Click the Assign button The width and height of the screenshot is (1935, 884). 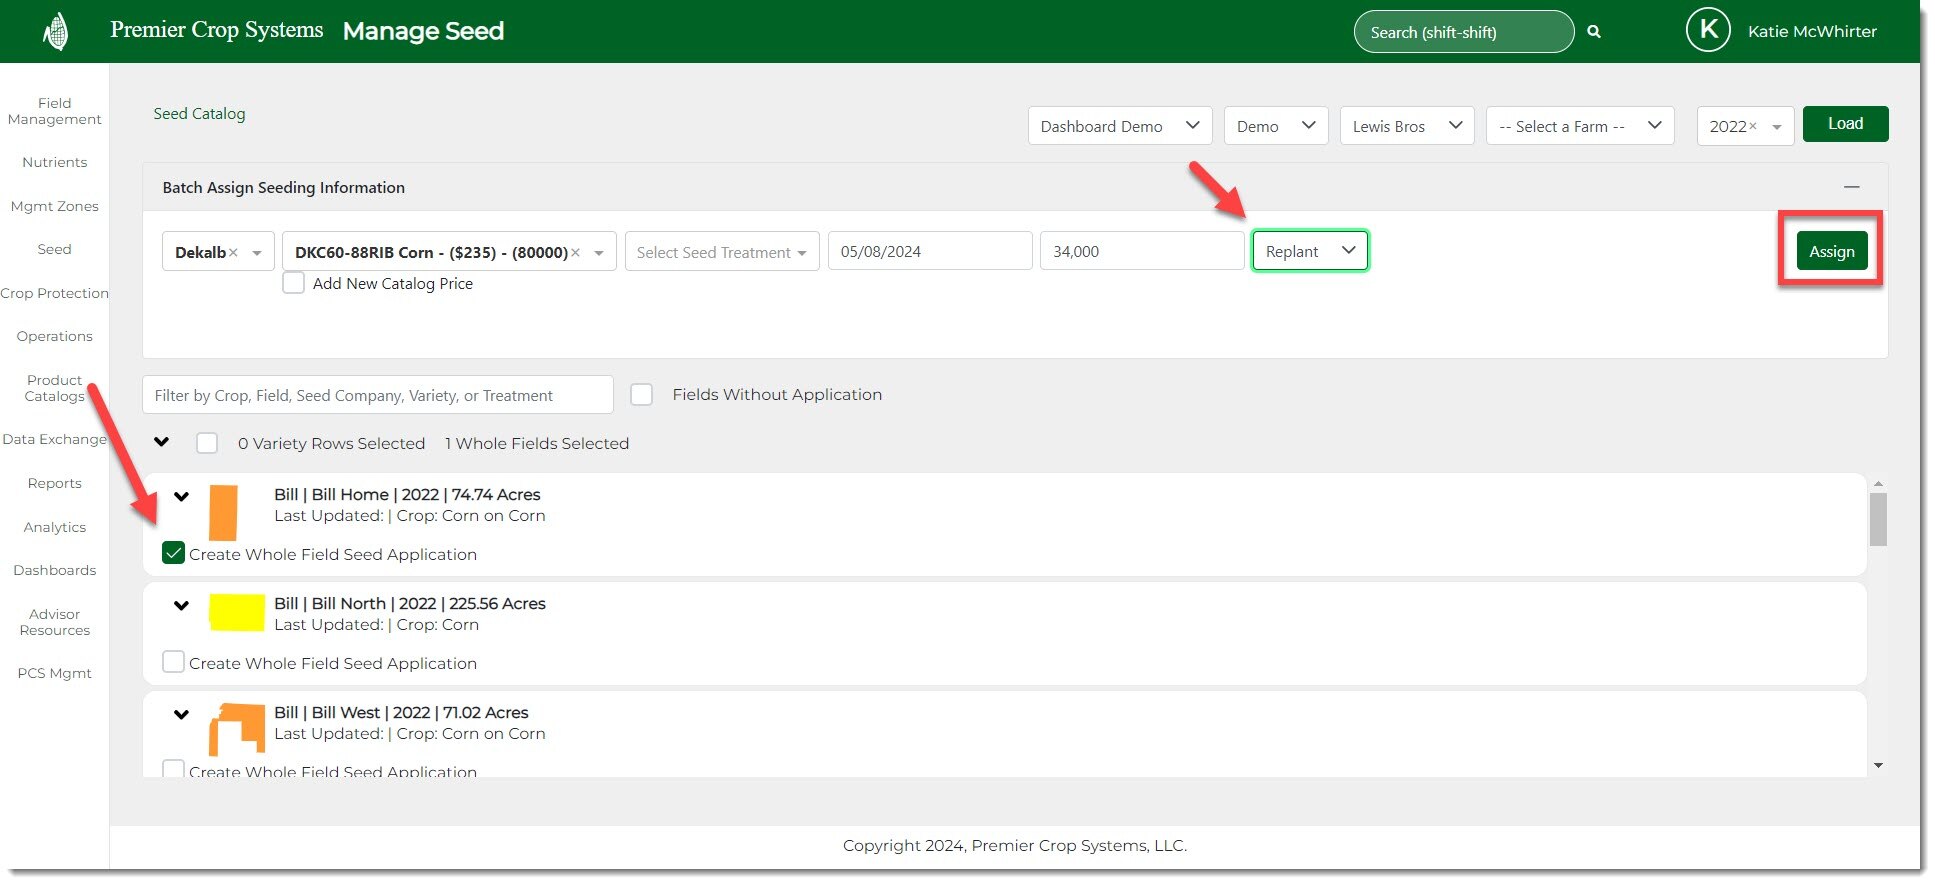(x=1830, y=252)
